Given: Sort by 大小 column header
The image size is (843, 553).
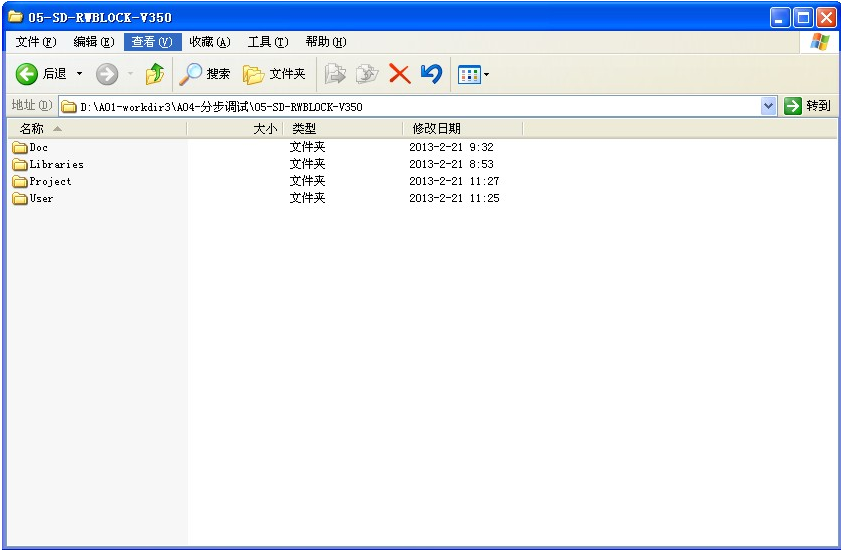Looking at the screenshot, I should (x=235, y=129).
